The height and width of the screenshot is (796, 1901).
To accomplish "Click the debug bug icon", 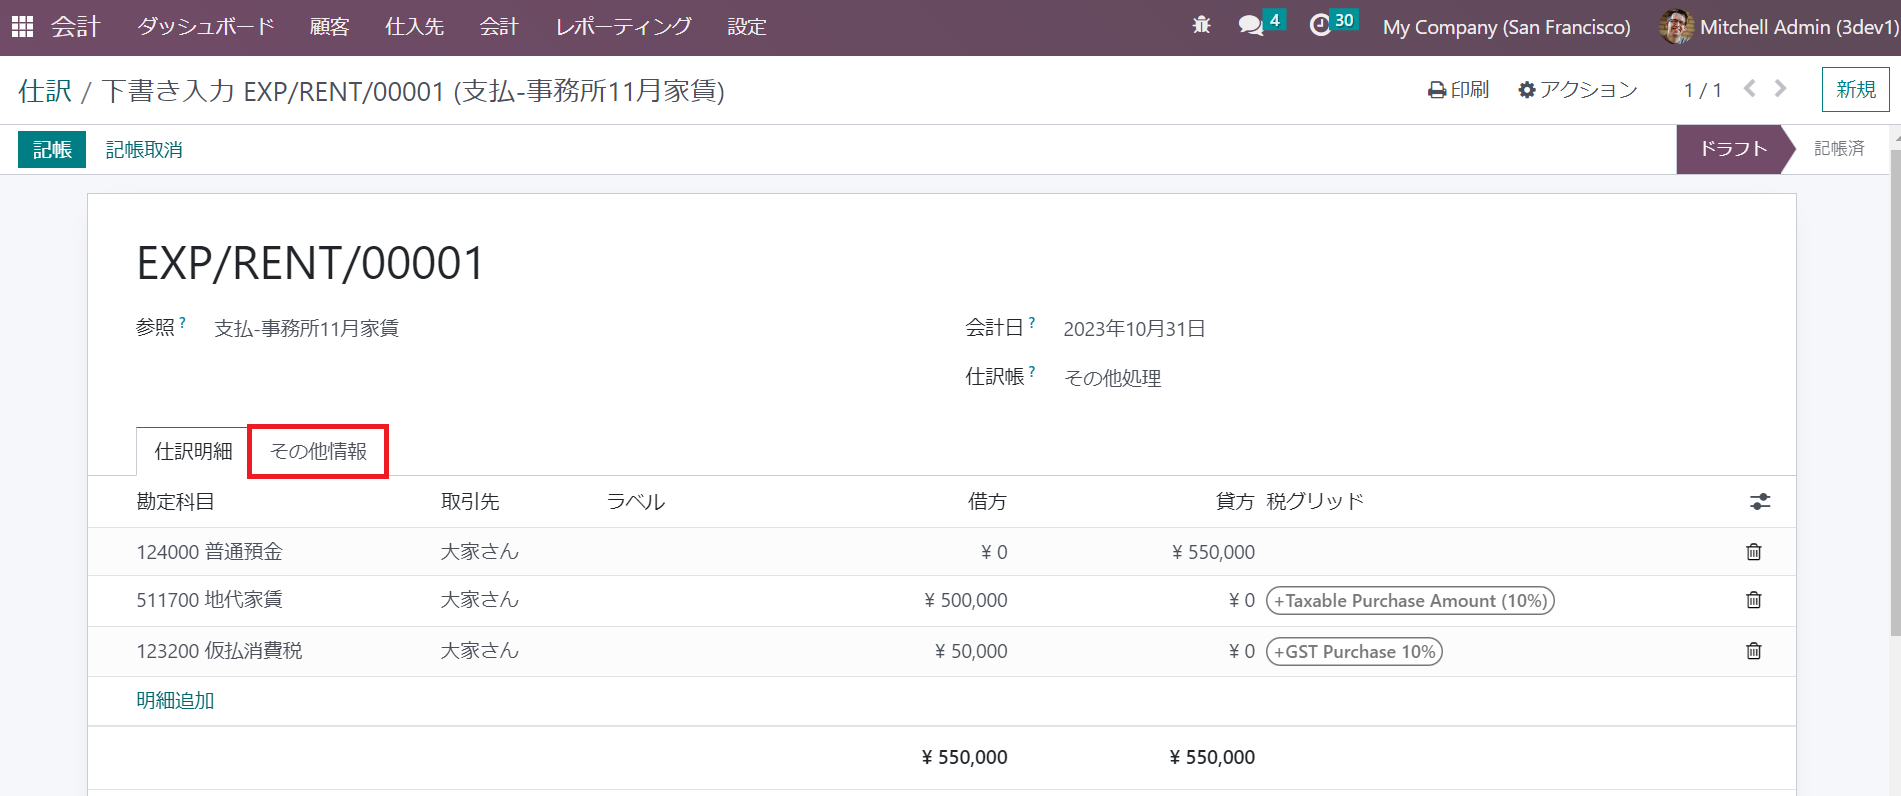I will (1201, 26).
